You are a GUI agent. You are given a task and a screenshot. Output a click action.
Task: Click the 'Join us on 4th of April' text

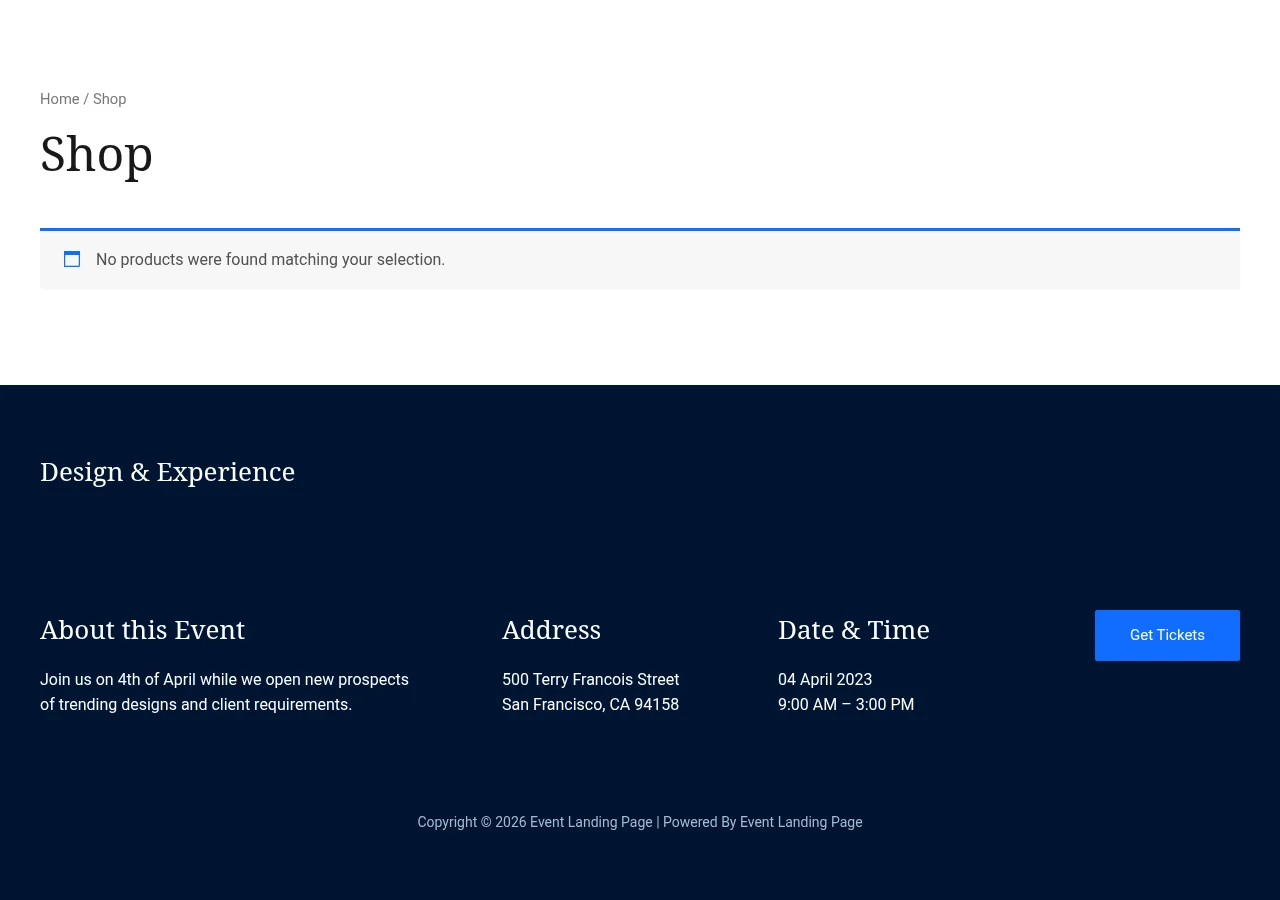(x=224, y=692)
